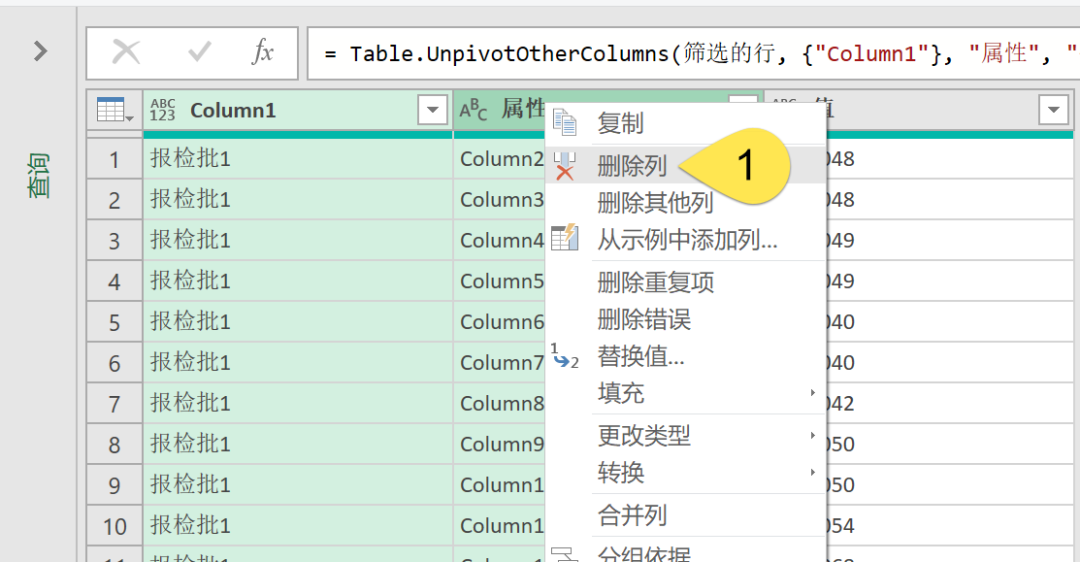Select row number 5 header
The image size is (1080, 562).
[x=114, y=322]
